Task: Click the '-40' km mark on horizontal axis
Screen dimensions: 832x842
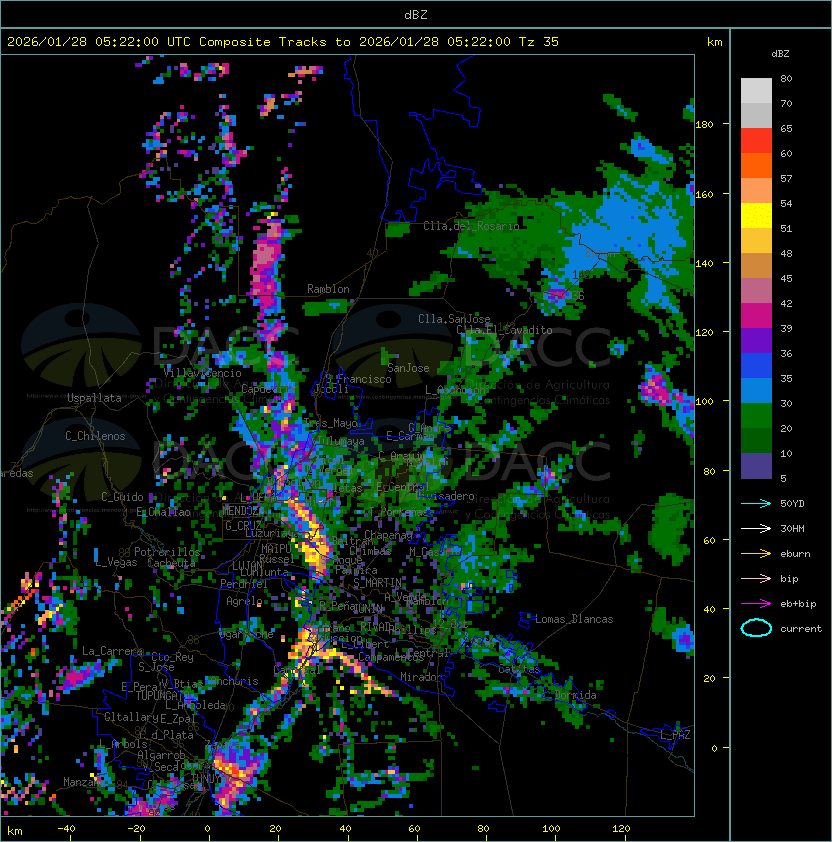Action: click(67, 829)
